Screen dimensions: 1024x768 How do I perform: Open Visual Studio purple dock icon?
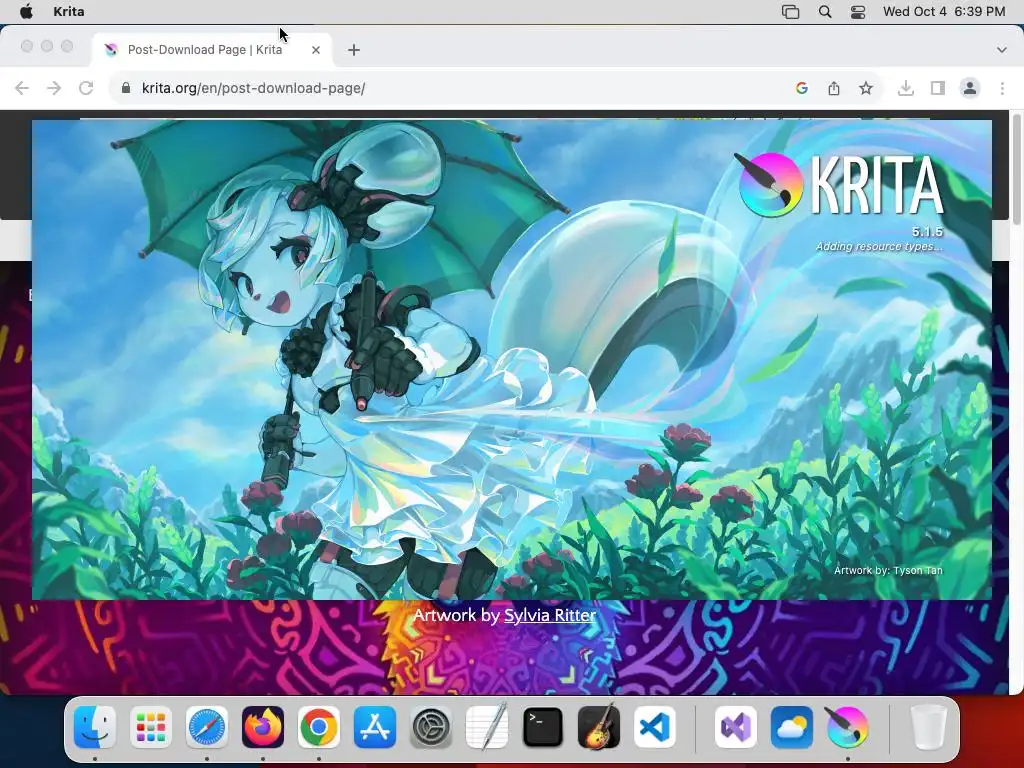(735, 727)
